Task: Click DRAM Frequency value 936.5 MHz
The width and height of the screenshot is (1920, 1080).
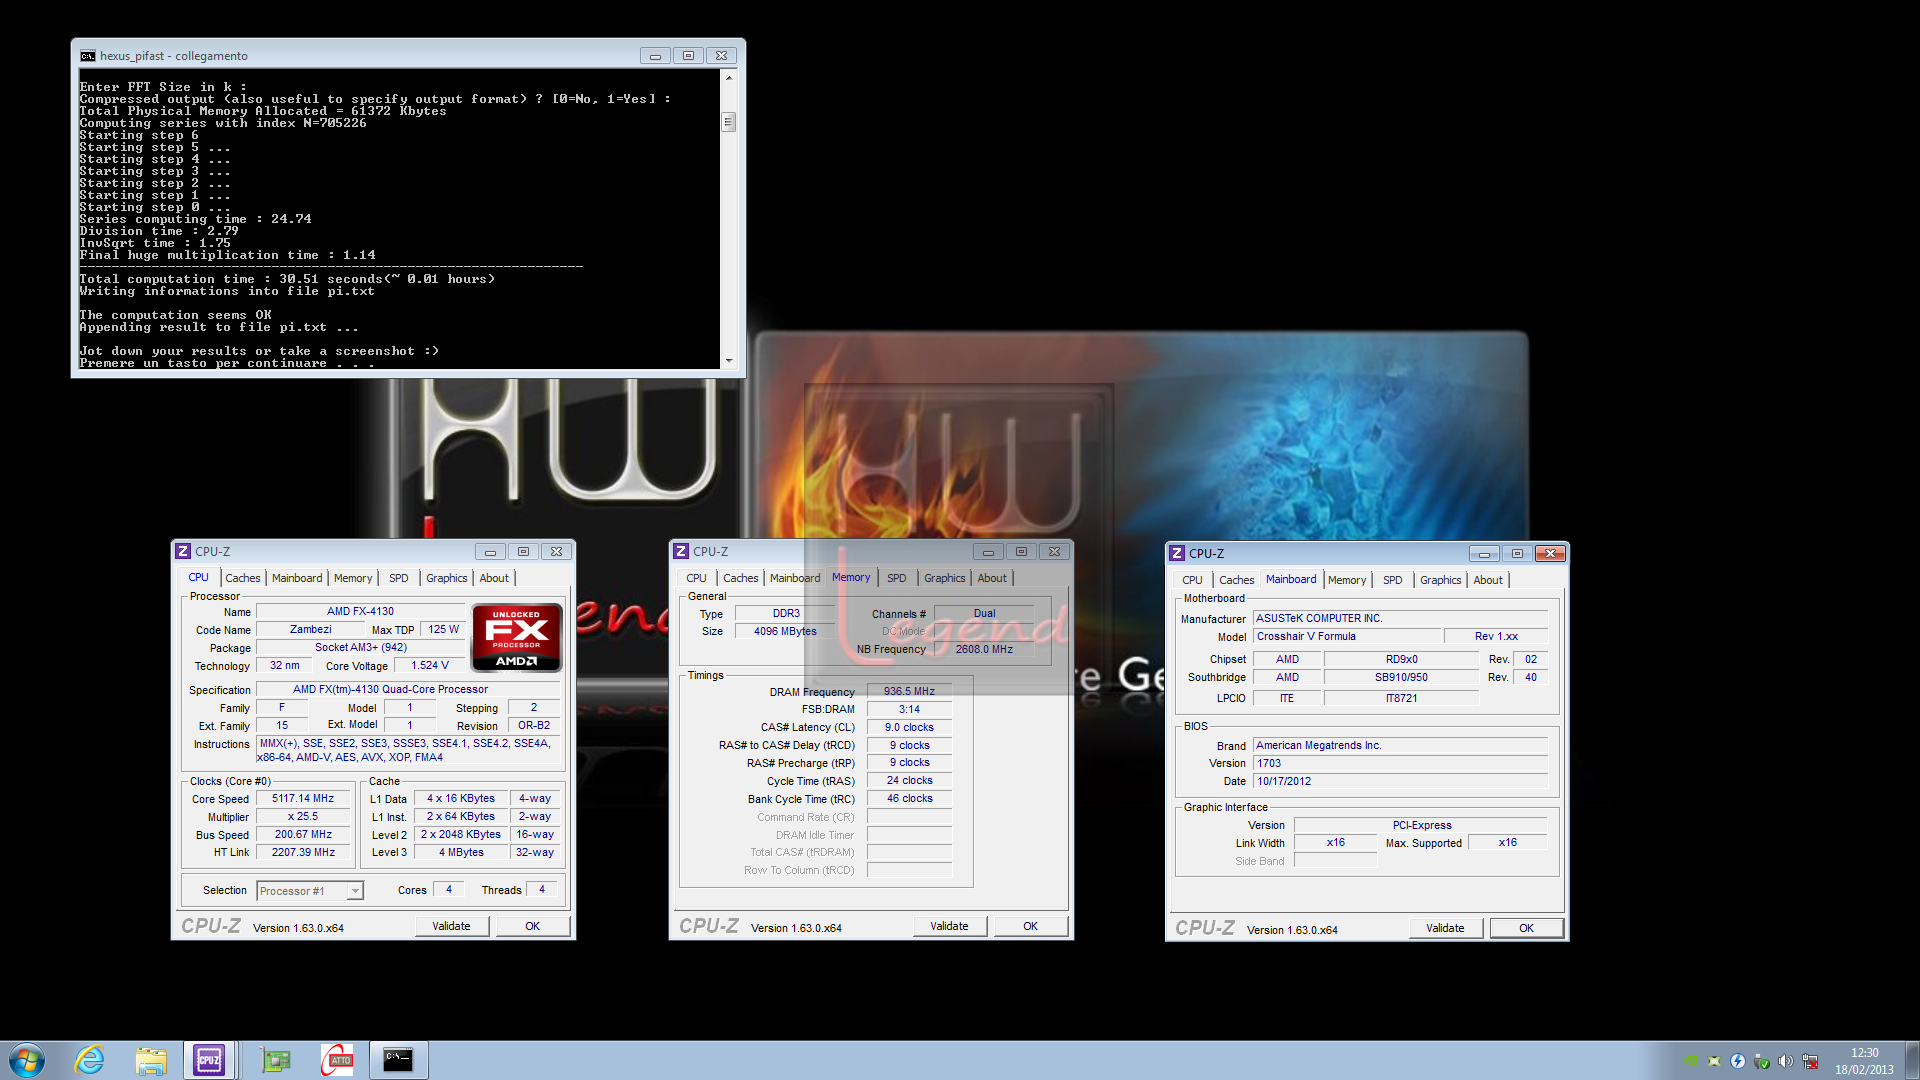Action: tap(909, 691)
